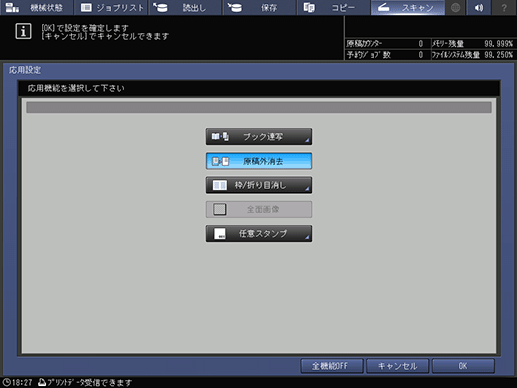Click the 18:27 time display
The height and width of the screenshot is (388, 517).
[x=22, y=382]
